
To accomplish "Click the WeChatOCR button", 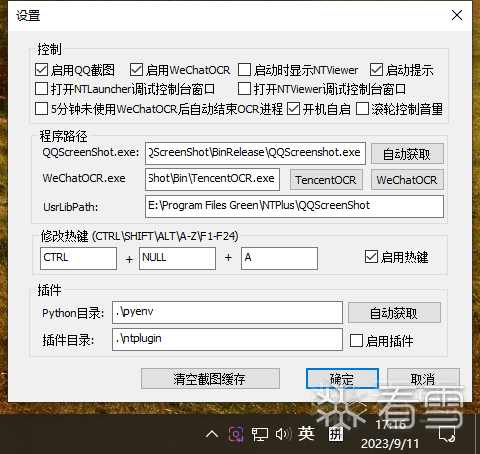I will click(407, 180).
